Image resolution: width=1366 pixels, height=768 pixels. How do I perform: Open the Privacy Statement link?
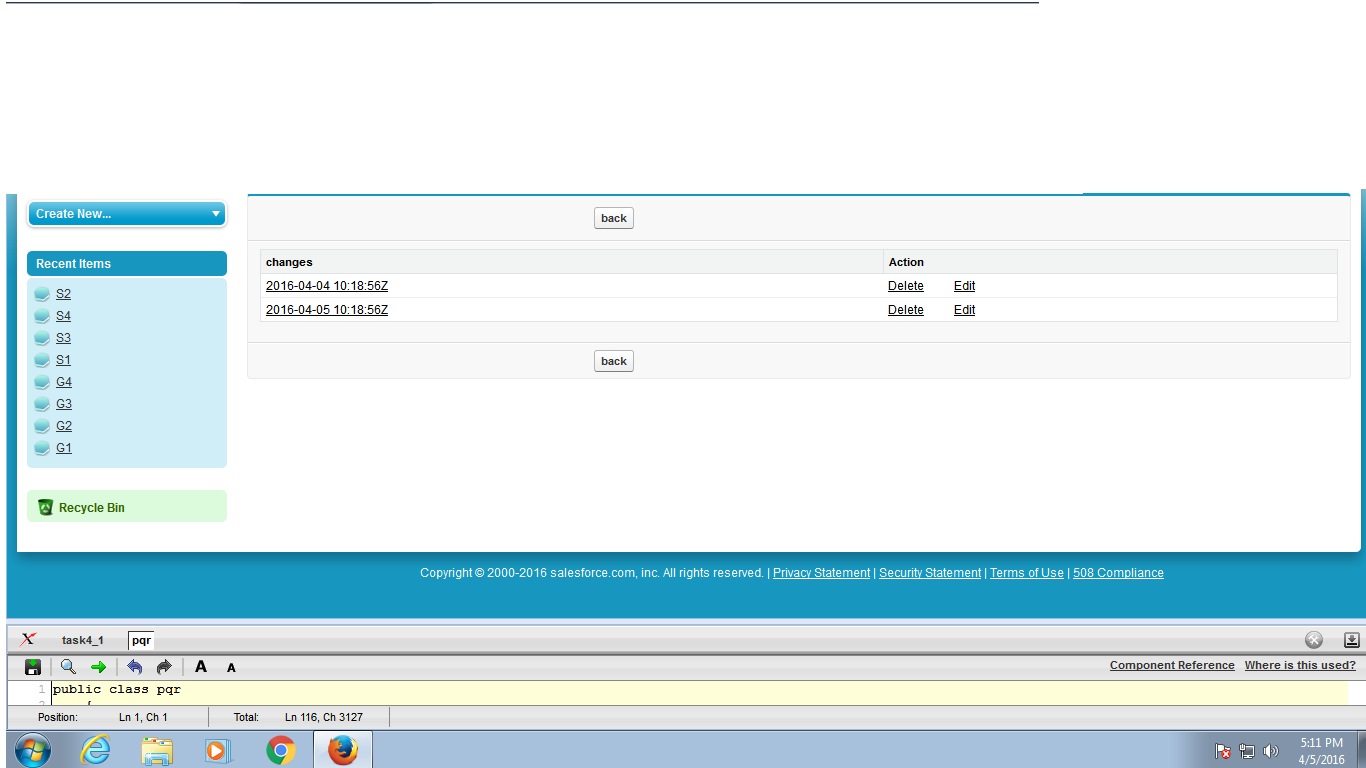click(x=821, y=573)
